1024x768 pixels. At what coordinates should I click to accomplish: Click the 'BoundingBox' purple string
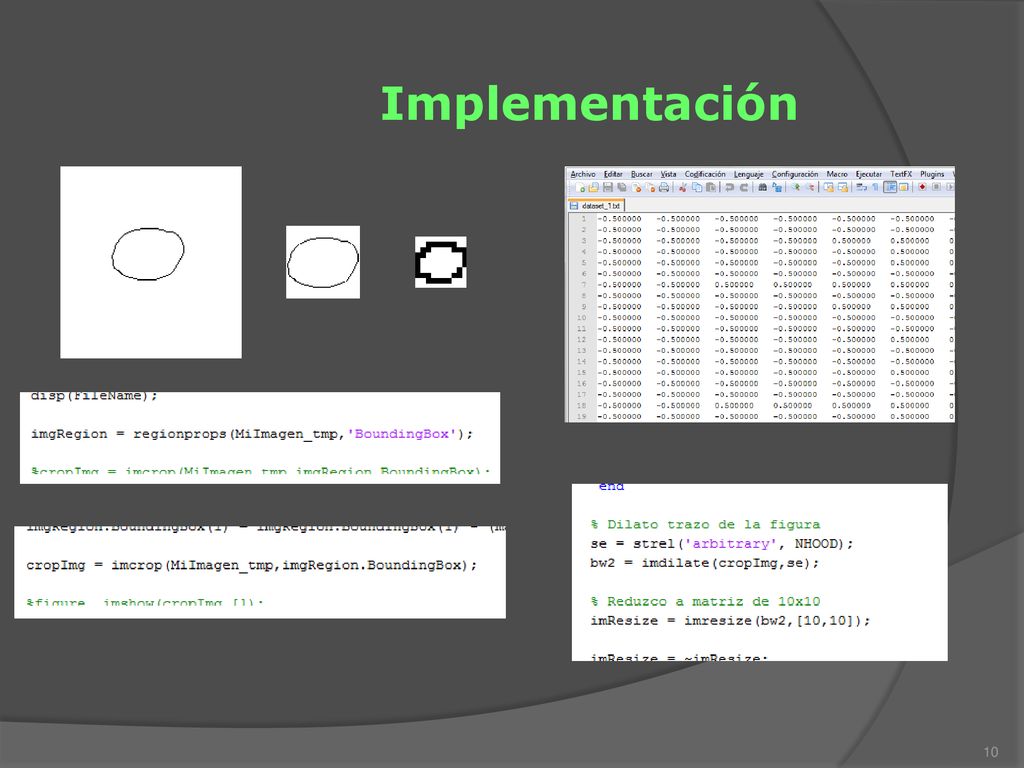click(402, 434)
